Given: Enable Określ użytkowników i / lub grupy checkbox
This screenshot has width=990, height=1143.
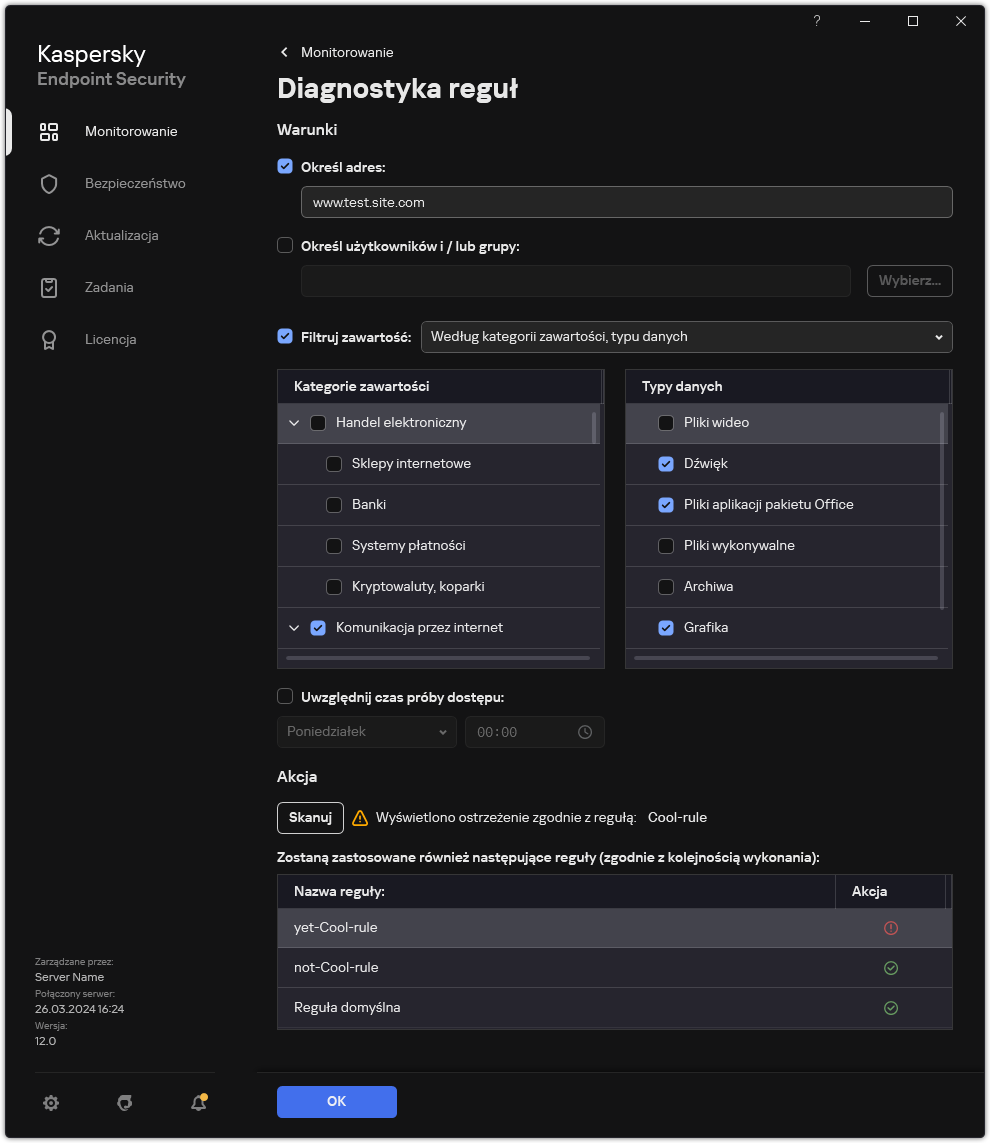Looking at the screenshot, I should click(285, 245).
